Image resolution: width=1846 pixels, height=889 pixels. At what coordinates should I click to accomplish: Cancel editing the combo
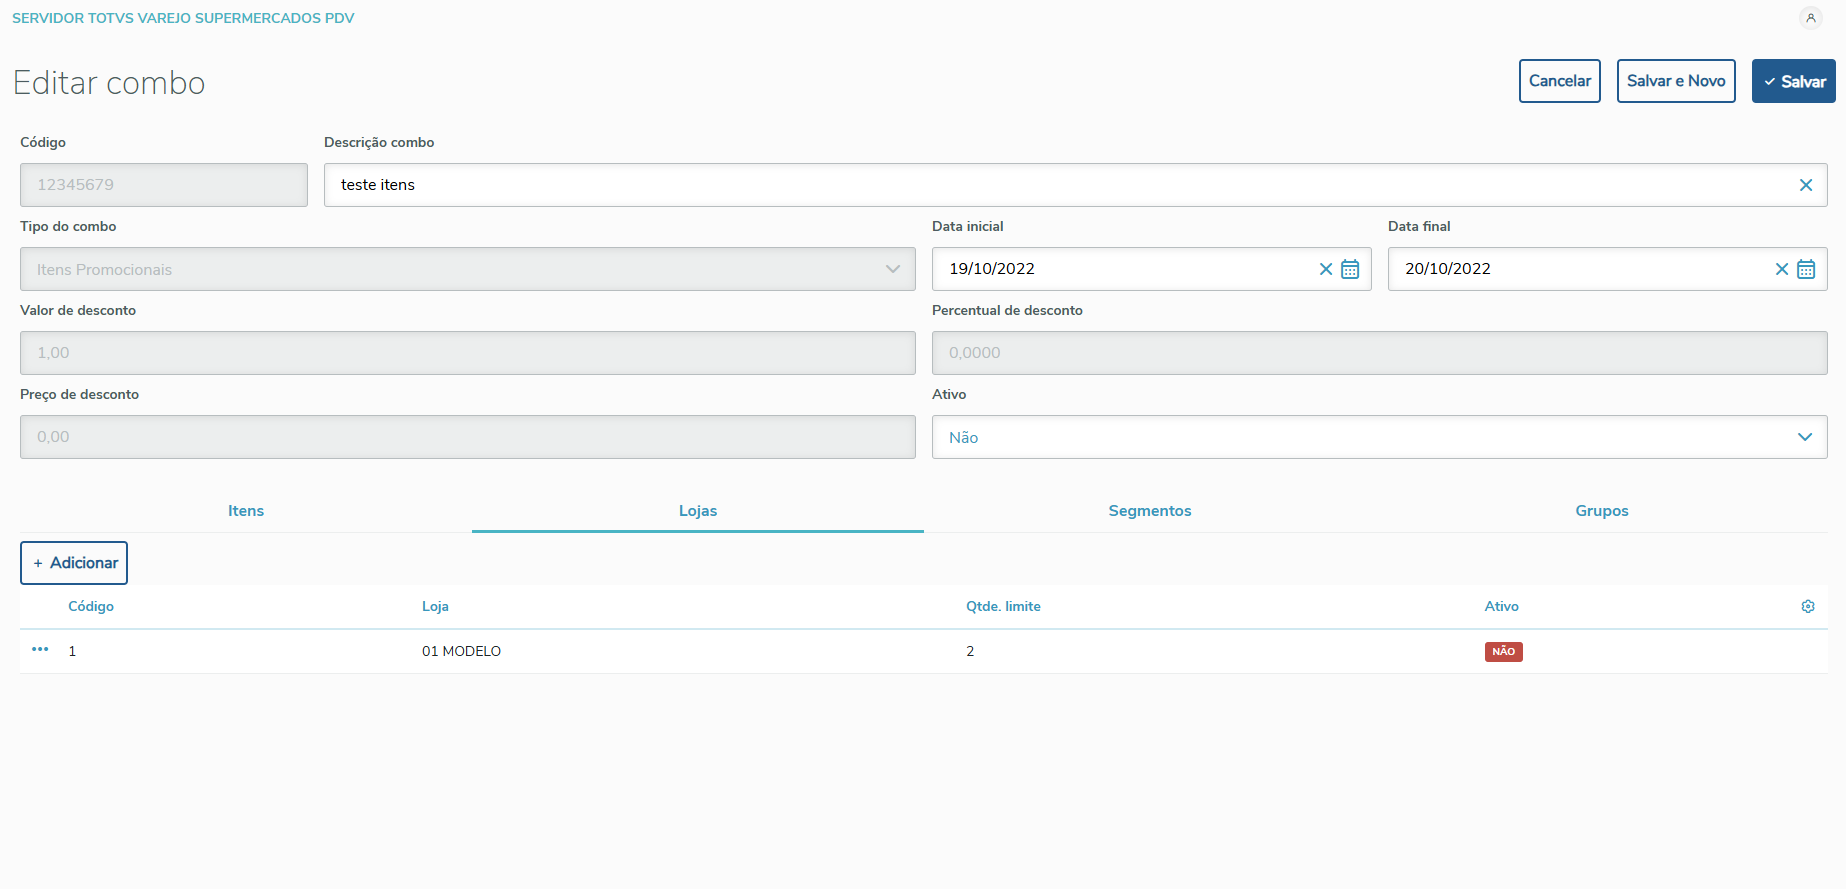coord(1559,81)
